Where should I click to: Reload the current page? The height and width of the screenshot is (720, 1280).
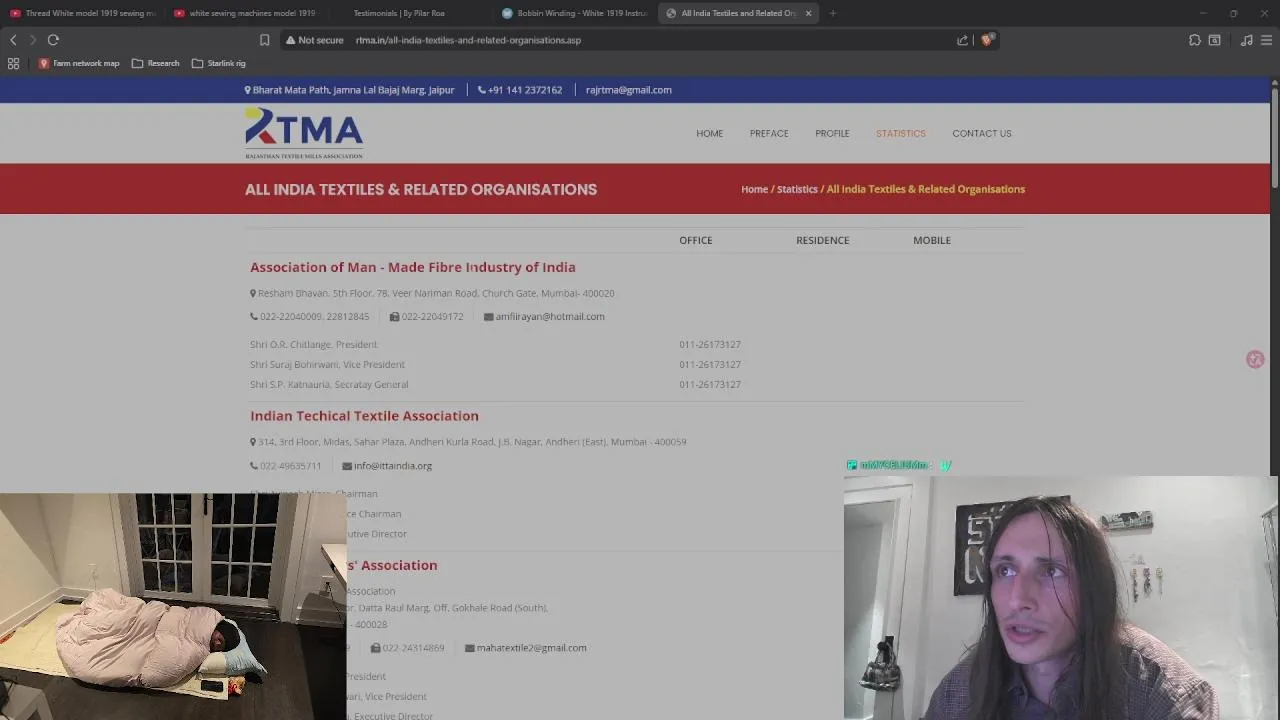coord(53,40)
